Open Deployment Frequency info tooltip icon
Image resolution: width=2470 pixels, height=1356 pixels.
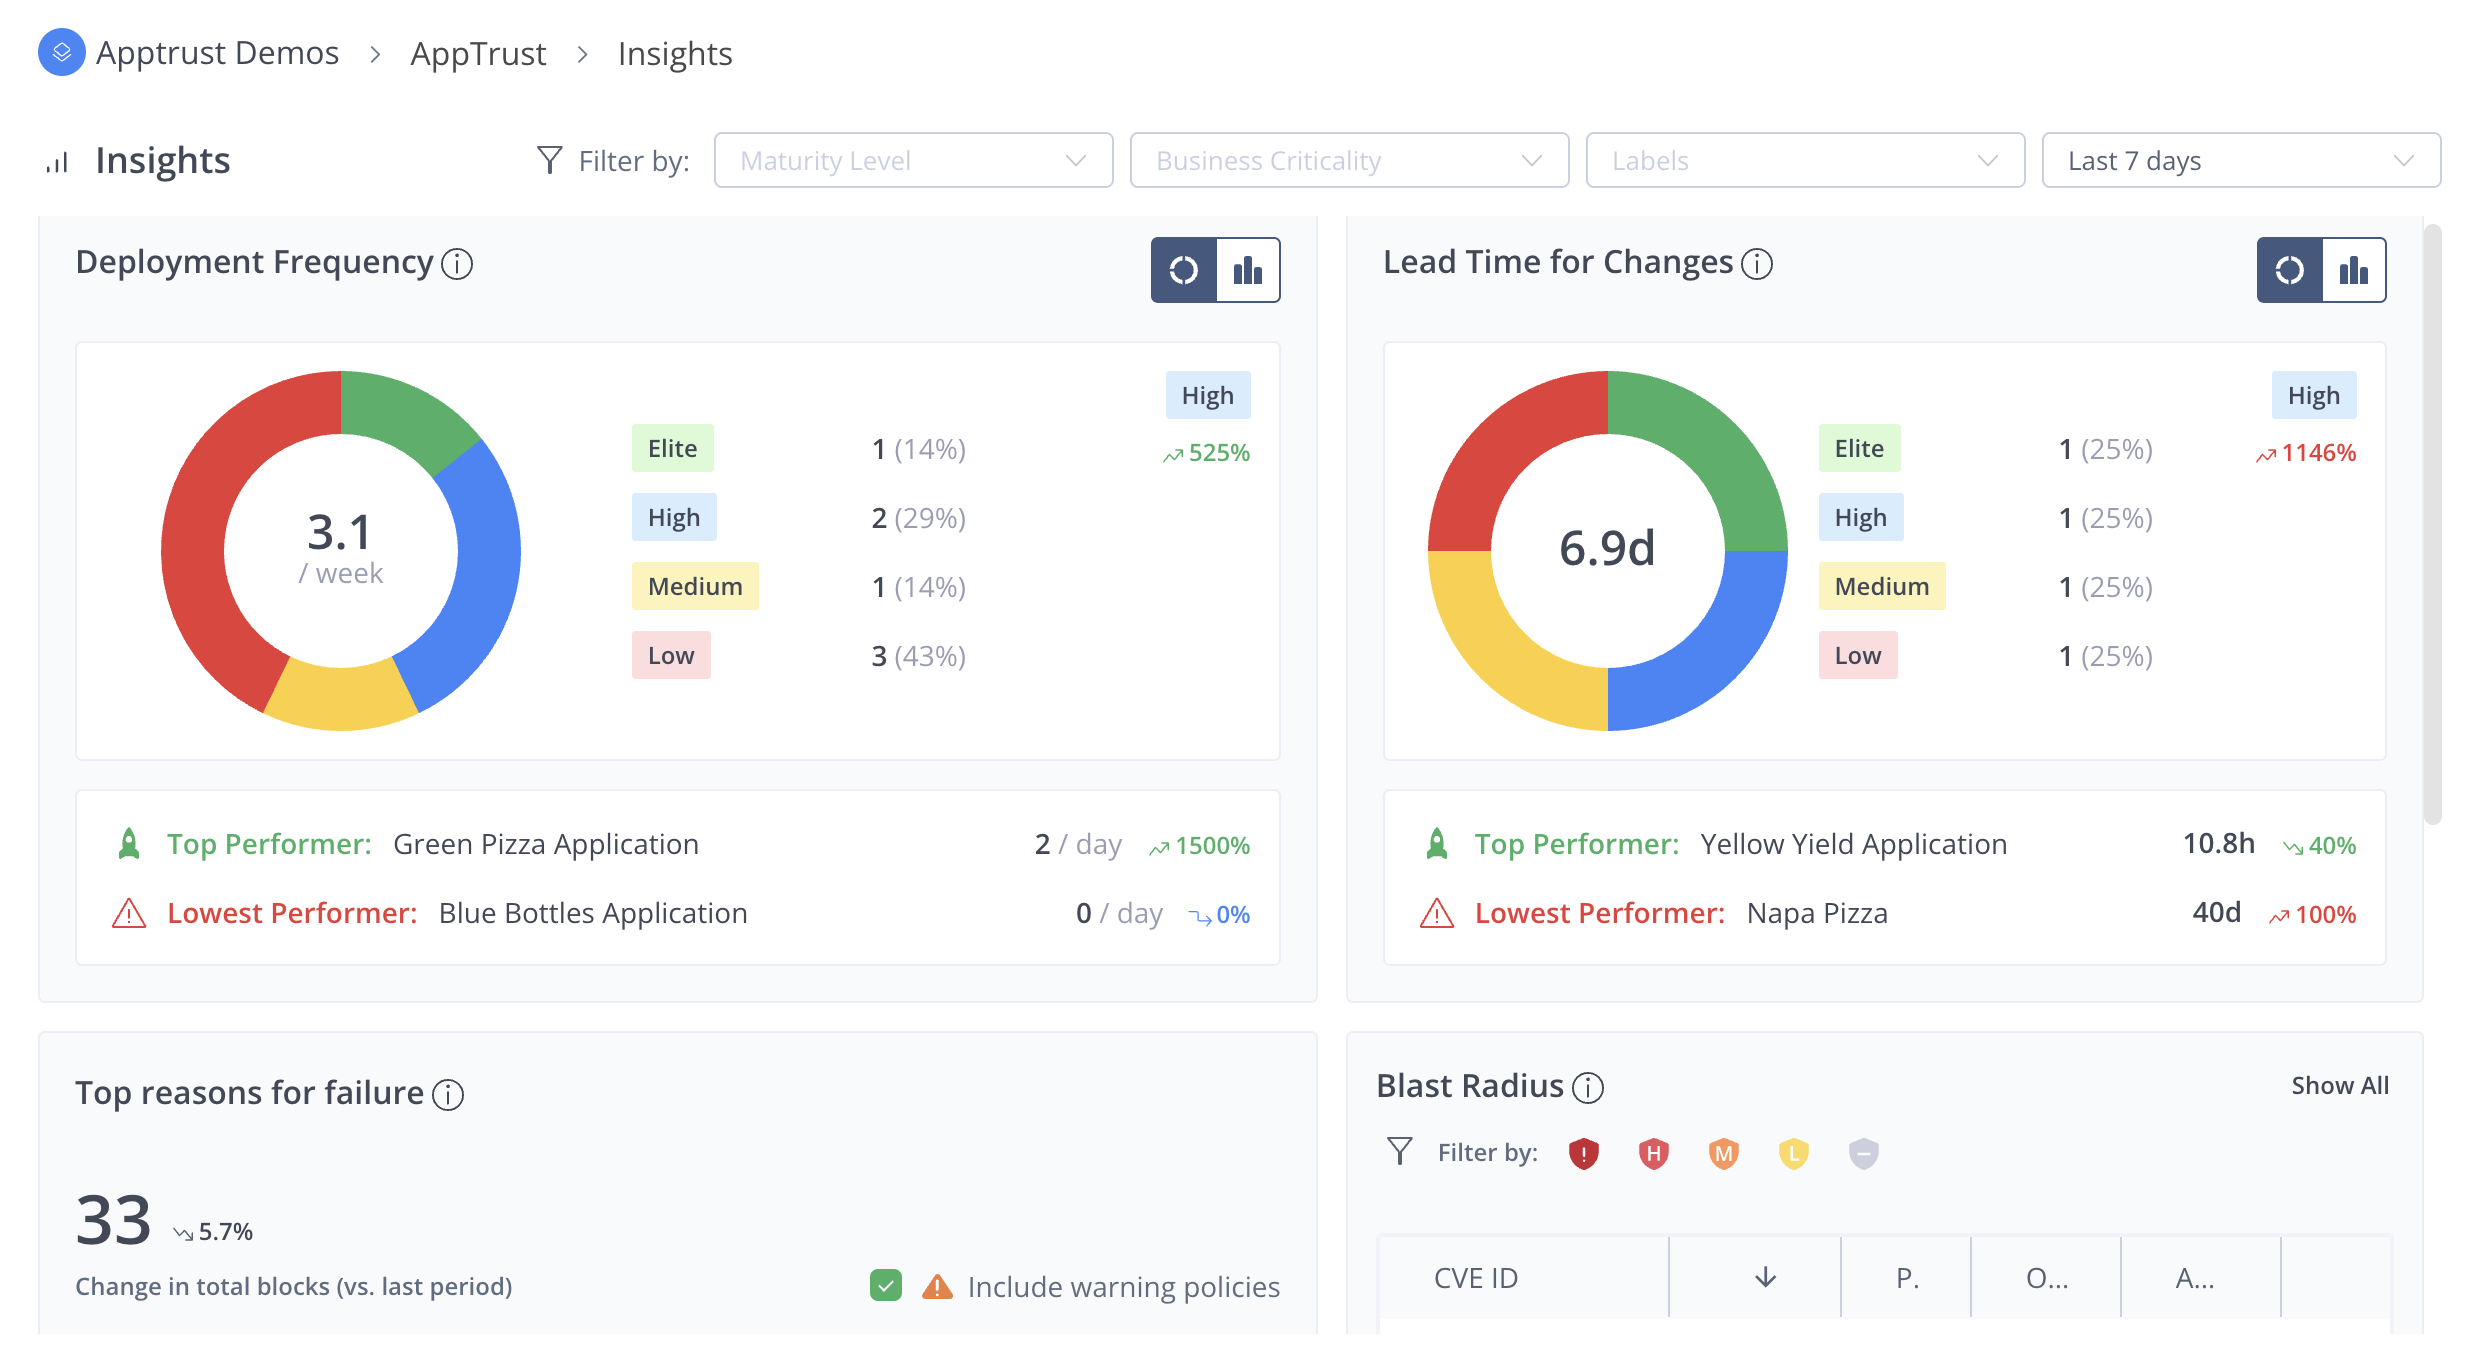pos(457,264)
